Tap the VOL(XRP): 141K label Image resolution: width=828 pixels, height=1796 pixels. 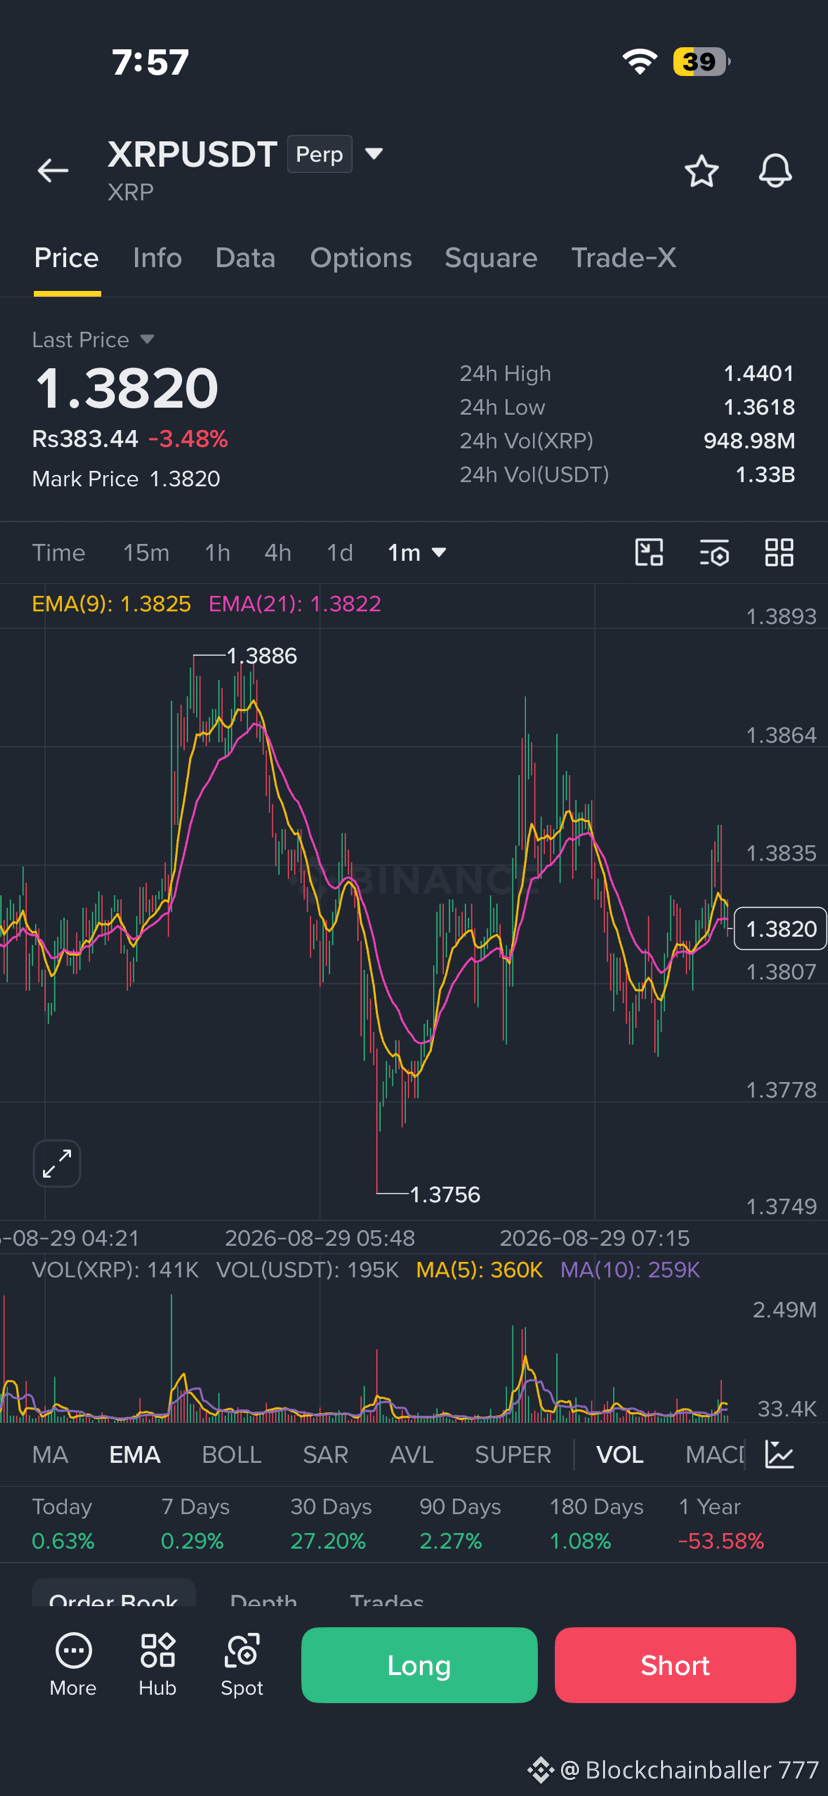[x=115, y=1269]
